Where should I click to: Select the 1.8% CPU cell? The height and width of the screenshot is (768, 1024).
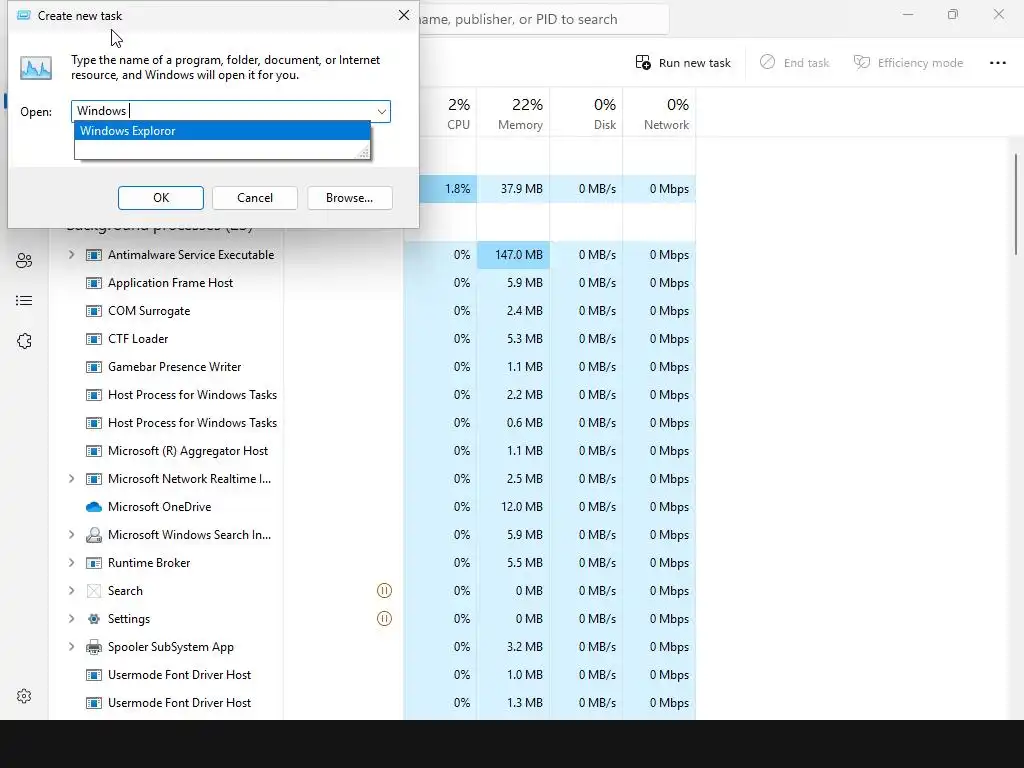pyautogui.click(x=448, y=189)
